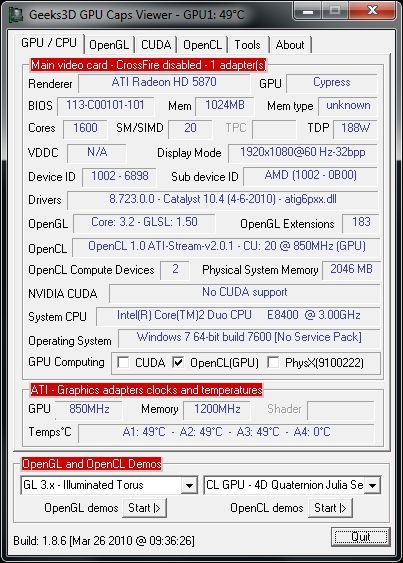403x563 pixels.
Task: Start the OpenGL demo
Action: coord(144,508)
